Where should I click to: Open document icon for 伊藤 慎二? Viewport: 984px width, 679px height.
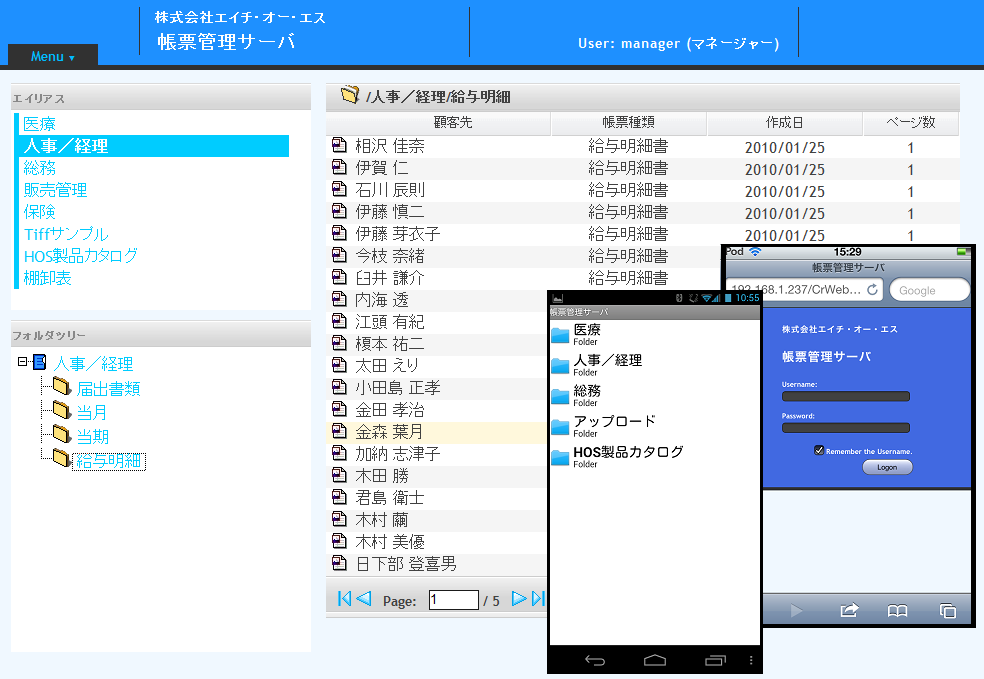click(339, 211)
